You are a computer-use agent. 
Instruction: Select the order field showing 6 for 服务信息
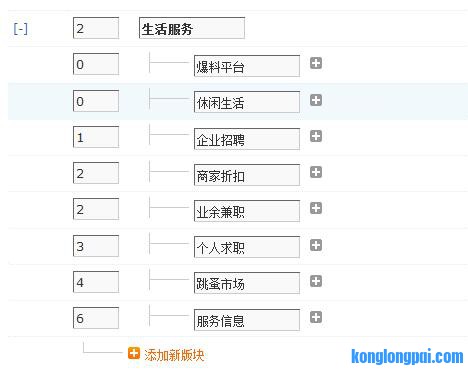pos(96,318)
